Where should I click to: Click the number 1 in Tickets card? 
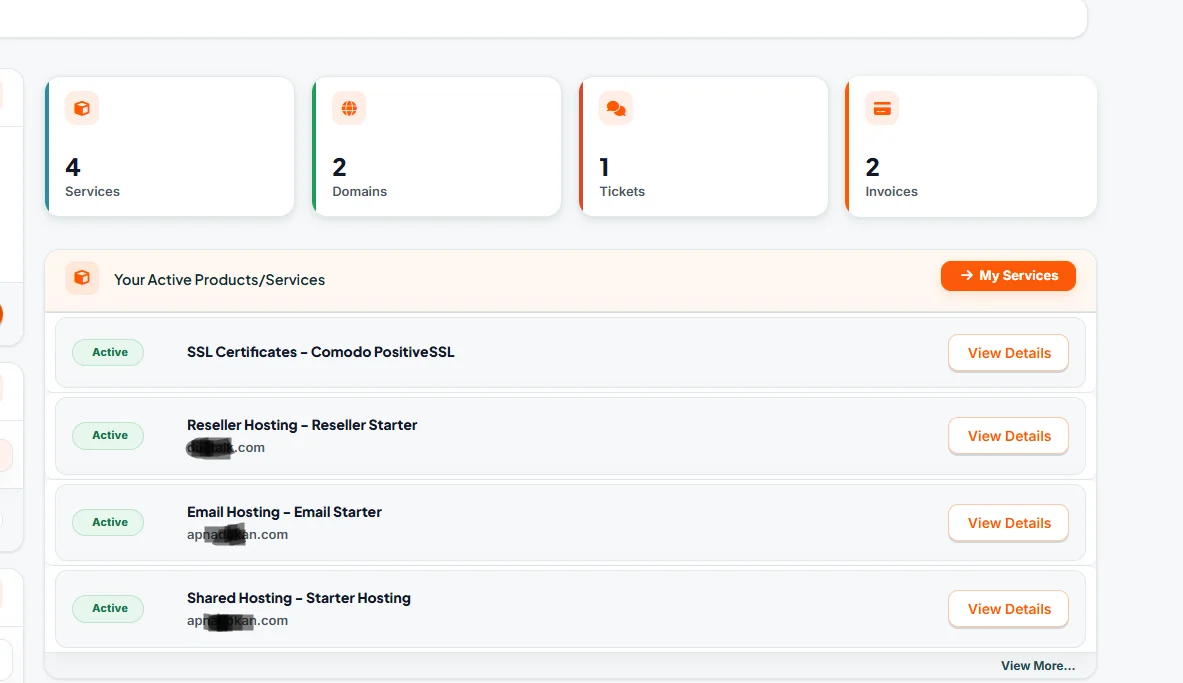(x=604, y=166)
